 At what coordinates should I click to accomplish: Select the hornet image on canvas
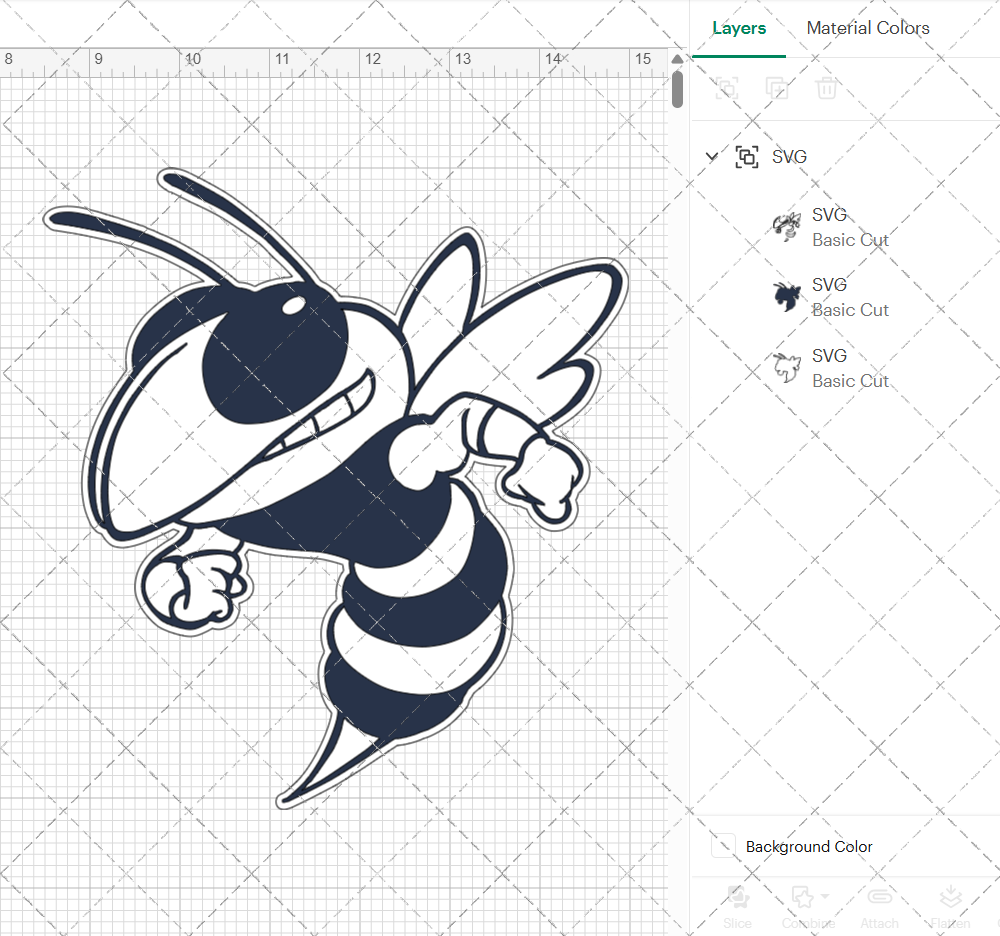336,488
